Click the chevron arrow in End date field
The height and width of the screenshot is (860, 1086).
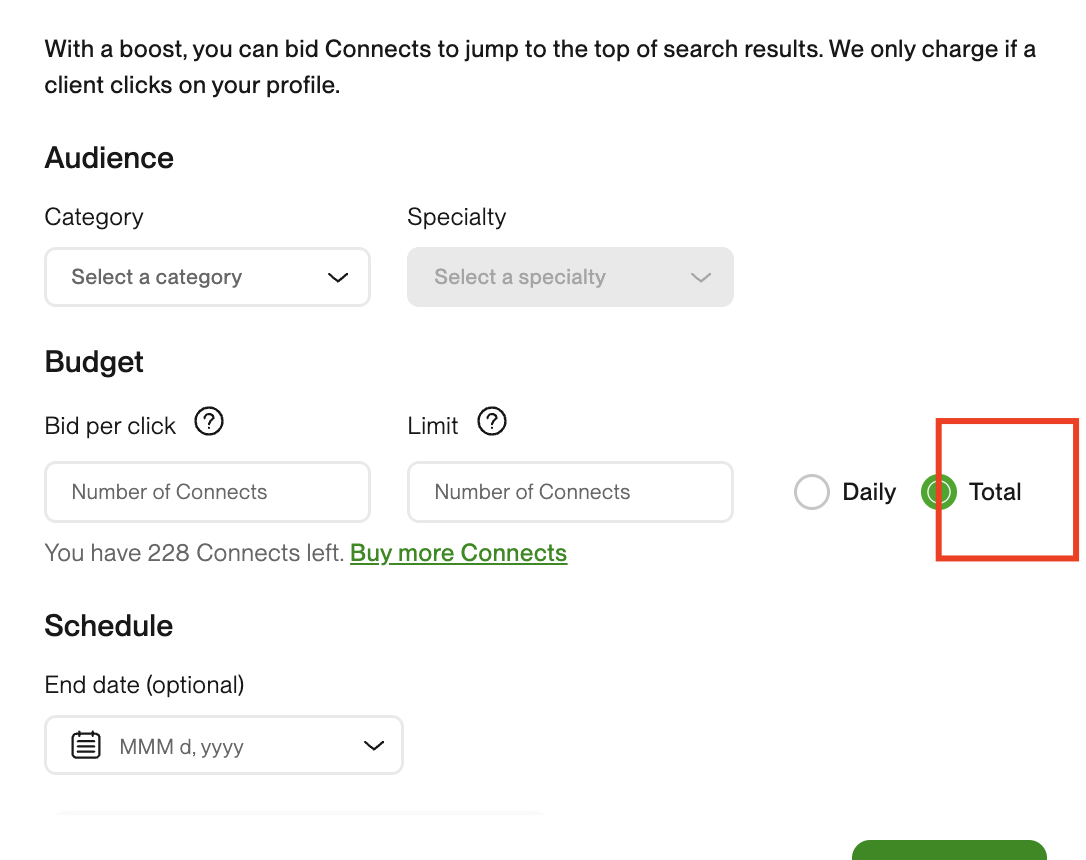coord(374,746)
